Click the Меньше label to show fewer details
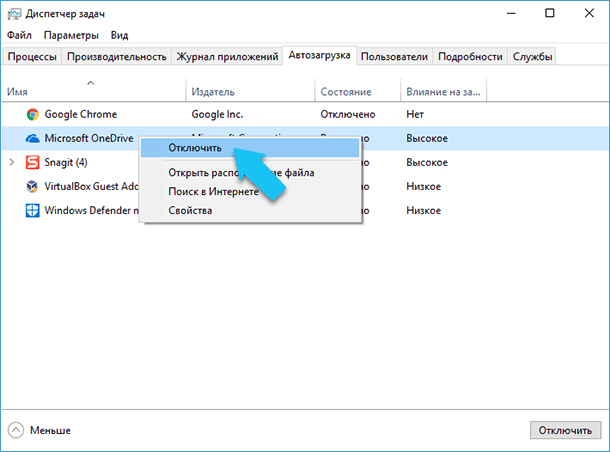Image resolution: width=610 pixels, height=452 pixels. (51, 431)
